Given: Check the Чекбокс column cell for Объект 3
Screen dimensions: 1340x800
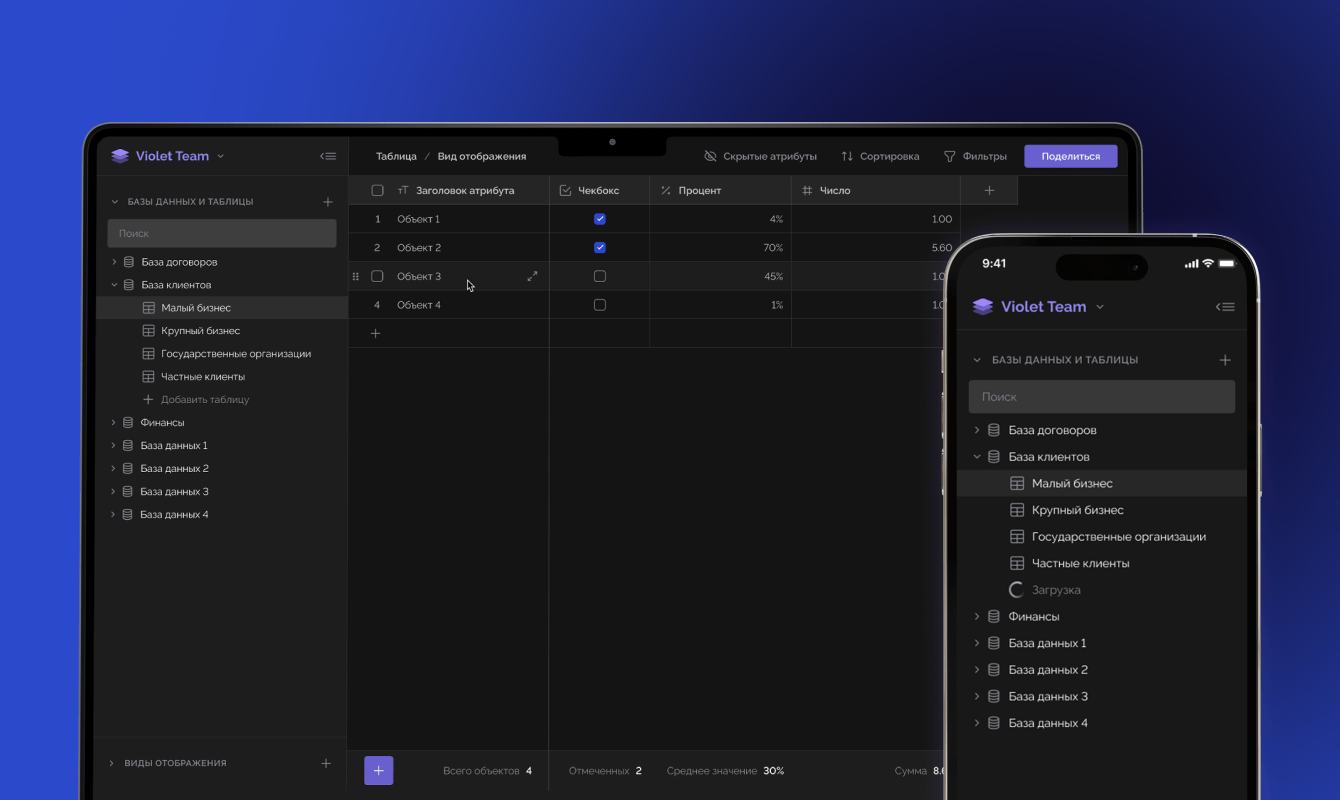Looking at the screenshot, I should point(600,276).
